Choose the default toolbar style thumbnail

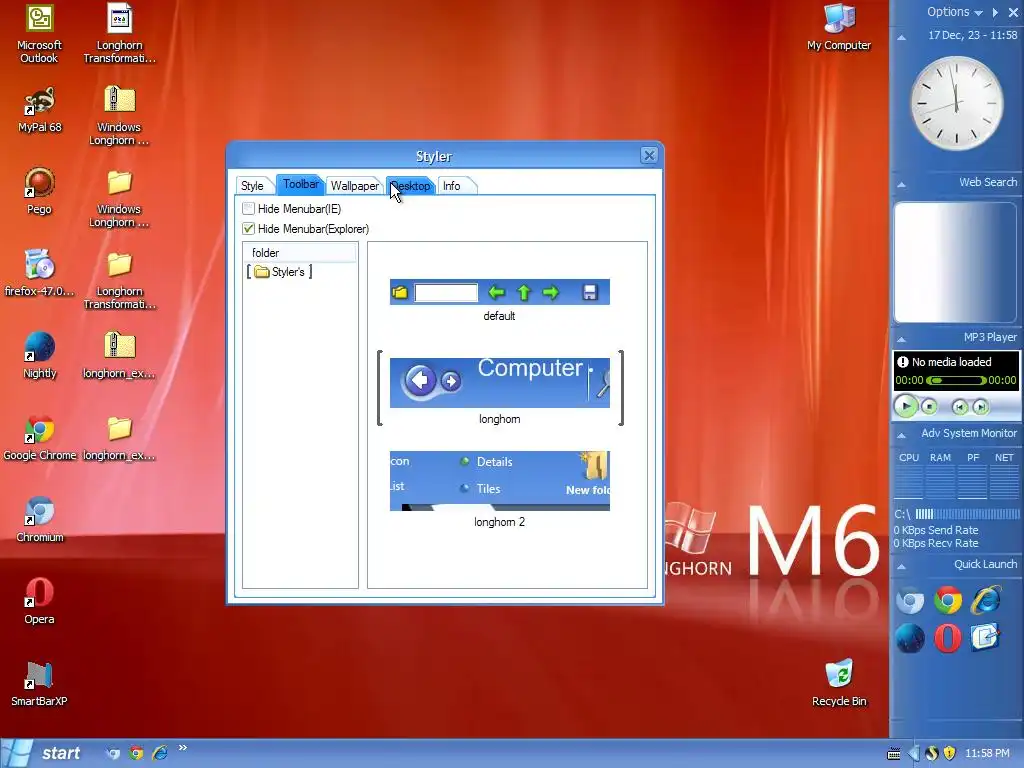[500, 292]
